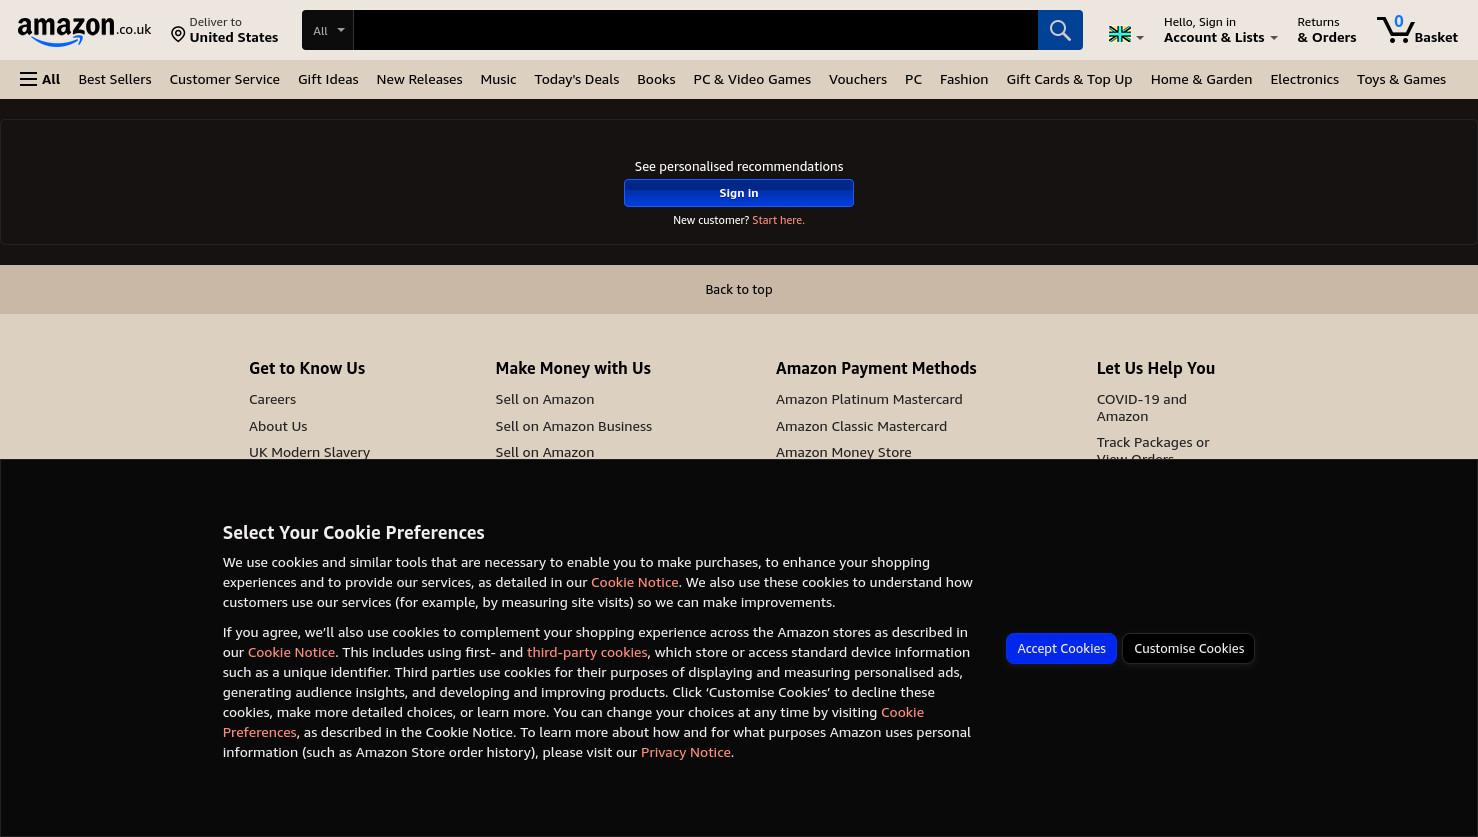Click Customise Cookies button
This screenshot has width=1478, height=837.
(1189, 648)
